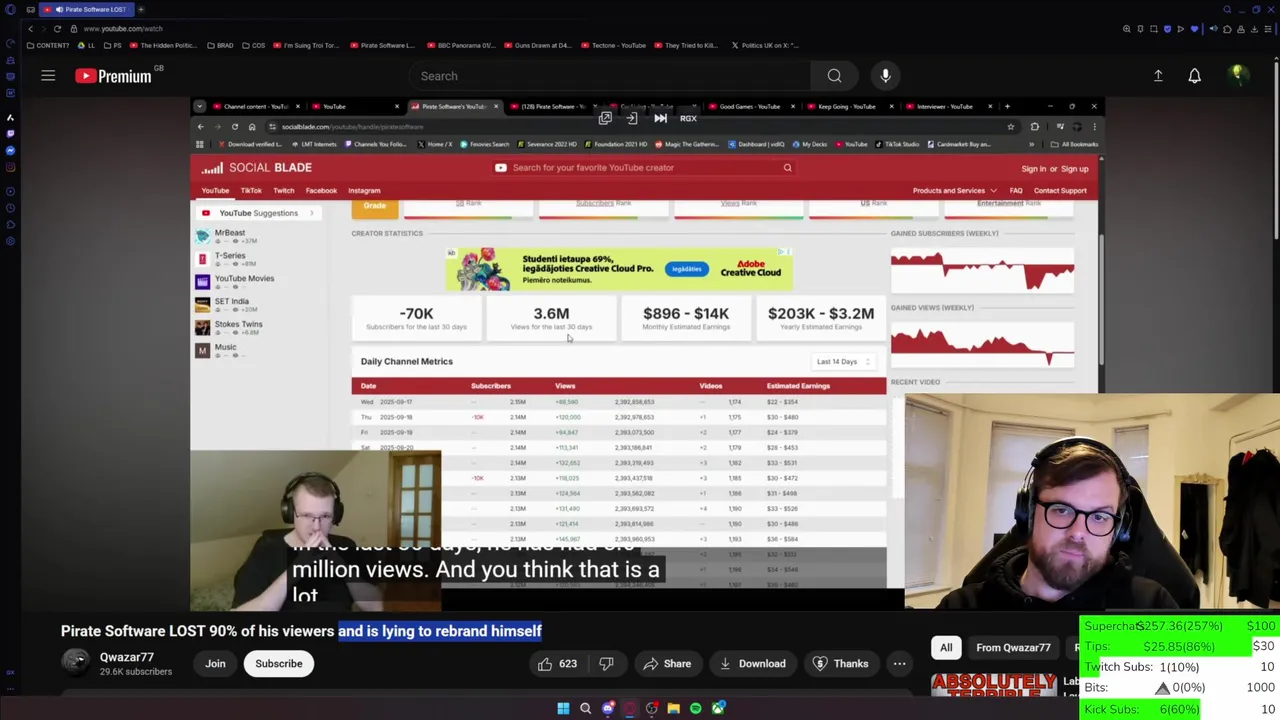Open 'The Hidden Politic...' bookmark

(163, 45)
